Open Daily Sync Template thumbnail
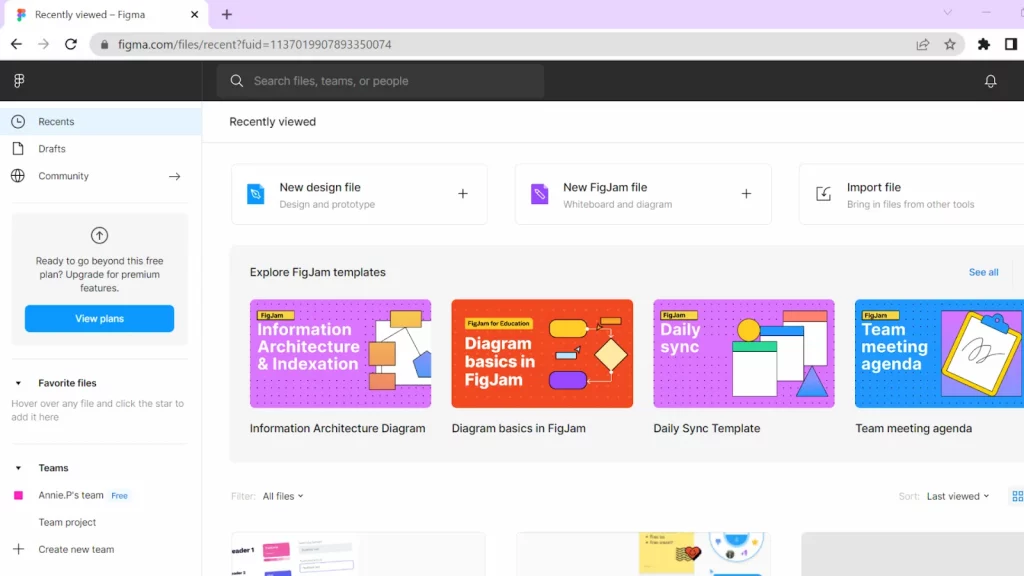The height and width of the screenshot is (576, 1024). click(x=744, y=353)
